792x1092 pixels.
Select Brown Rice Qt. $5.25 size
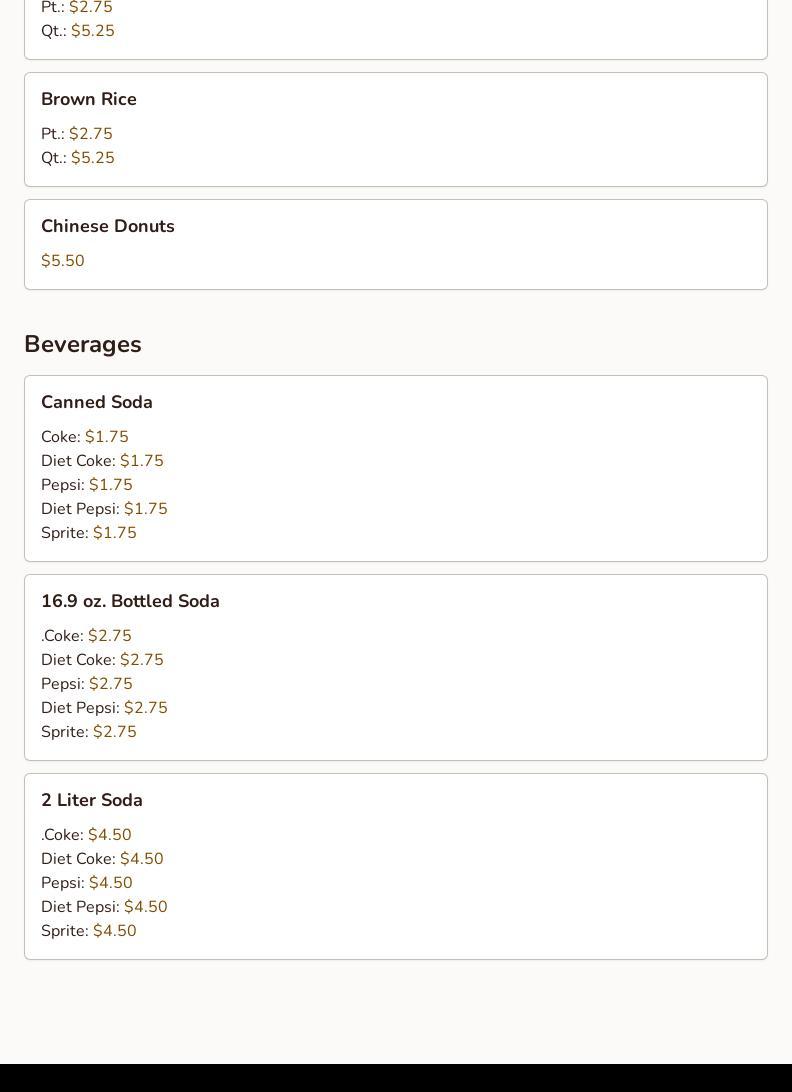click(x=78, y=158)
